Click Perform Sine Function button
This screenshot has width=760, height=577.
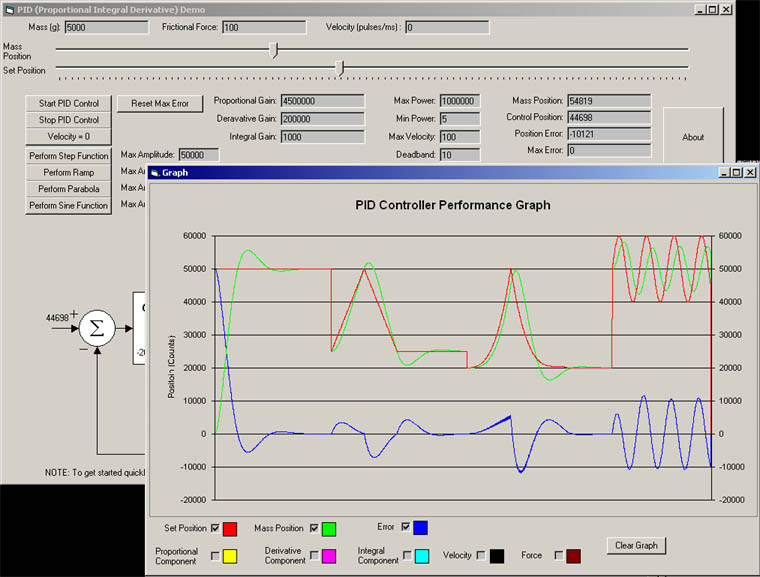pos(68,205)
